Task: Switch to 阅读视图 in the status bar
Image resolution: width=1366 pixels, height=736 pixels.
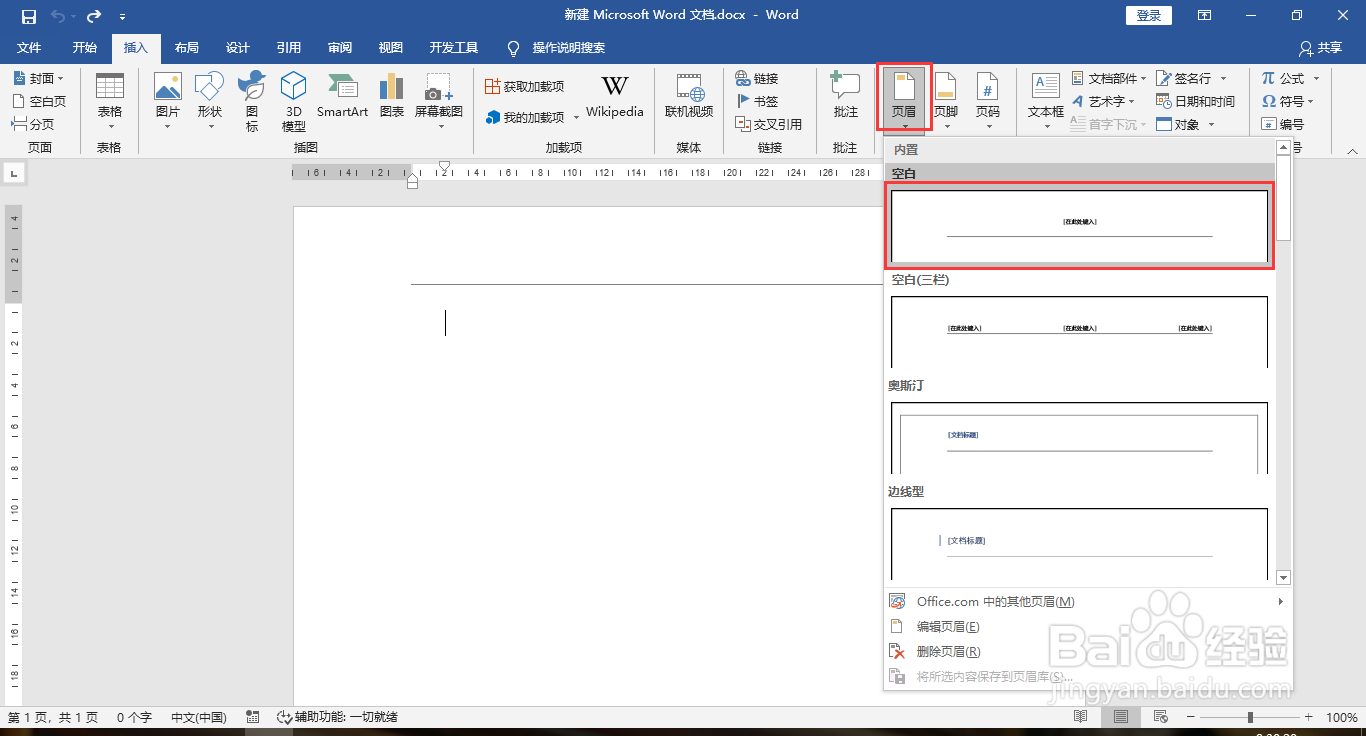Action: click(x=1081, y=716)
